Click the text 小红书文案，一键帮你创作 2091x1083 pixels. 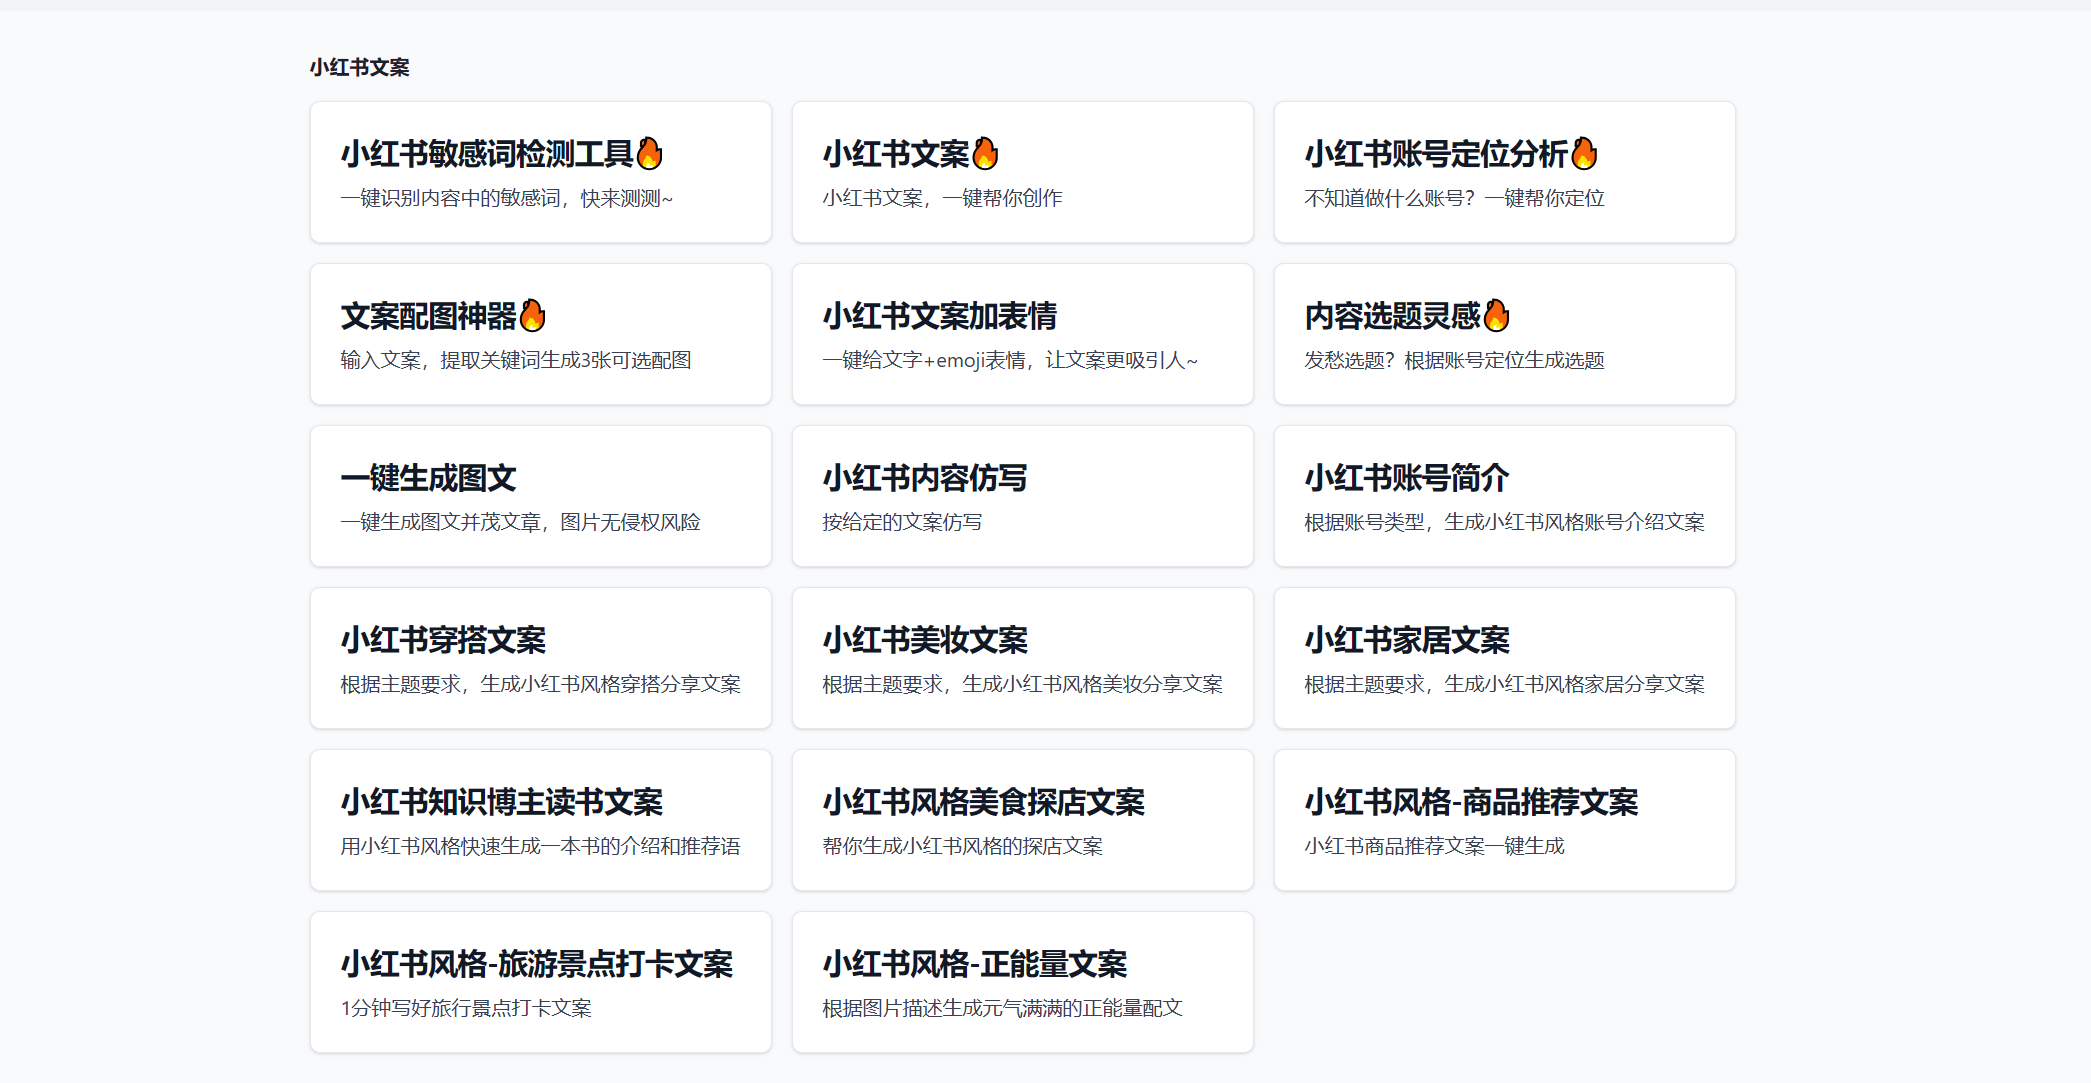pos(942,198)
